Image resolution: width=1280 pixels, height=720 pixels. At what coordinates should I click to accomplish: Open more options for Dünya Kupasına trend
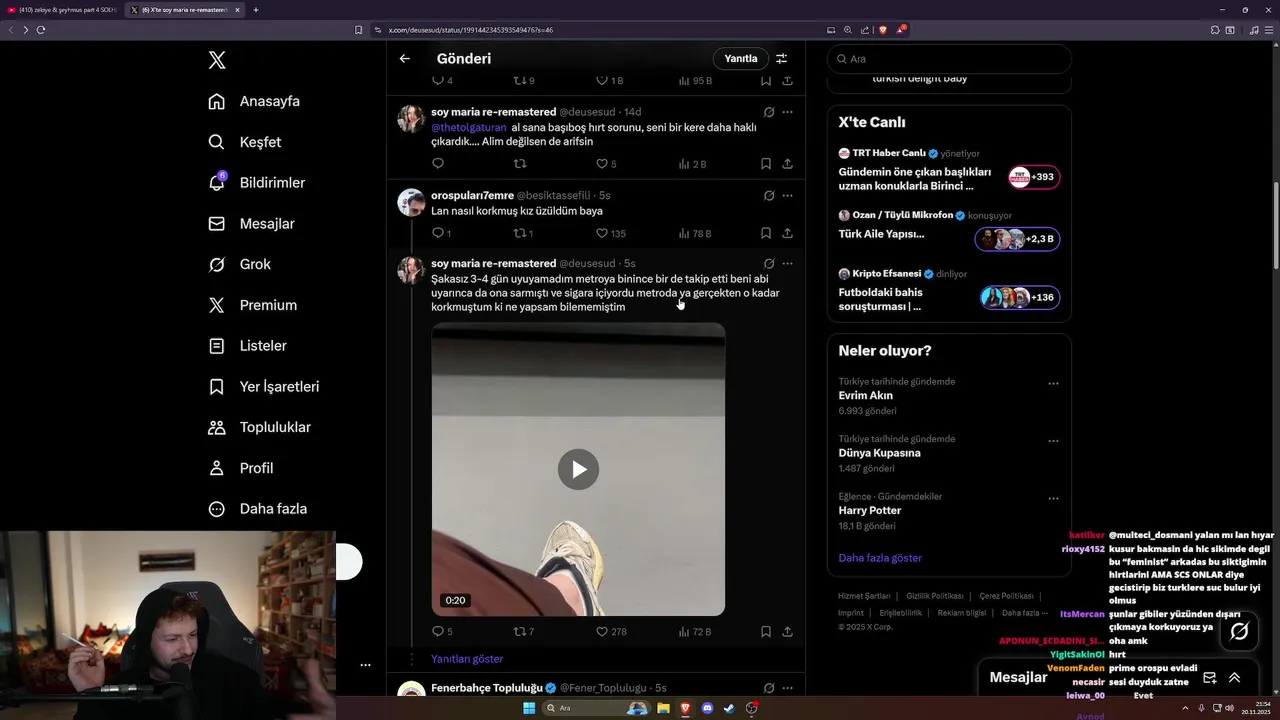coord(1053,441)
